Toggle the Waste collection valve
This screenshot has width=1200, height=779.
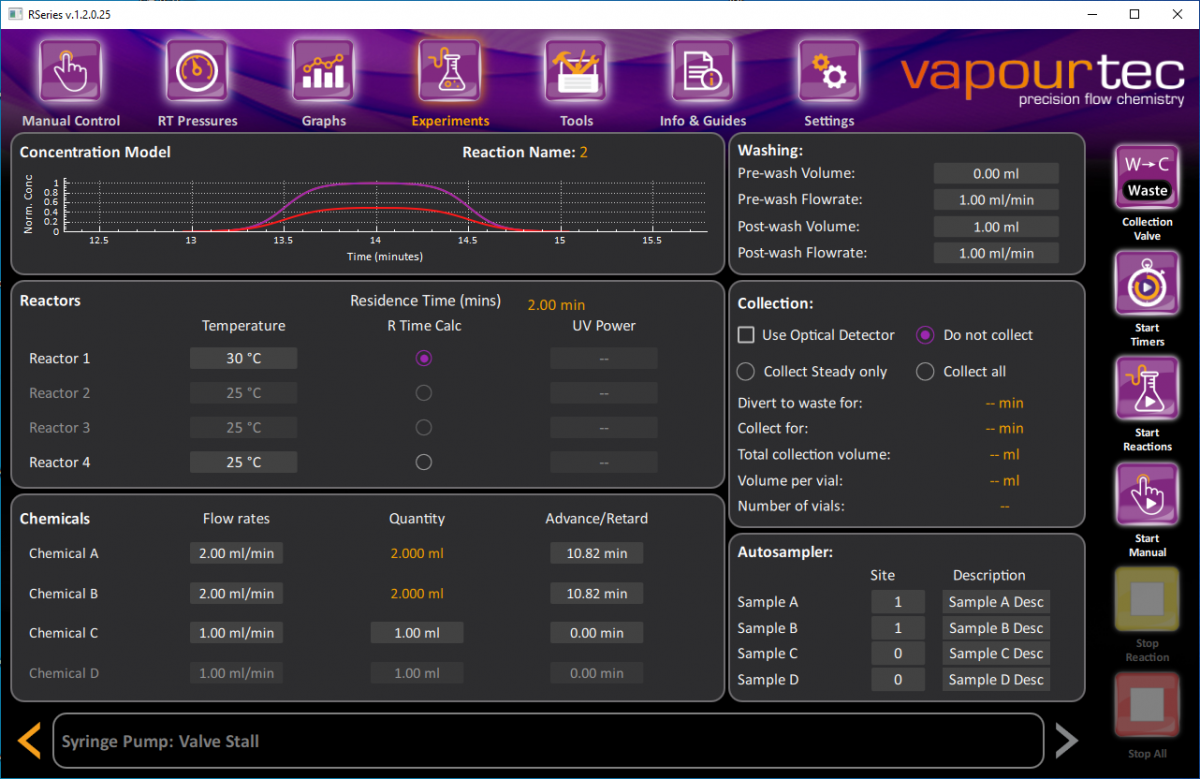[x=1146, y=176]
